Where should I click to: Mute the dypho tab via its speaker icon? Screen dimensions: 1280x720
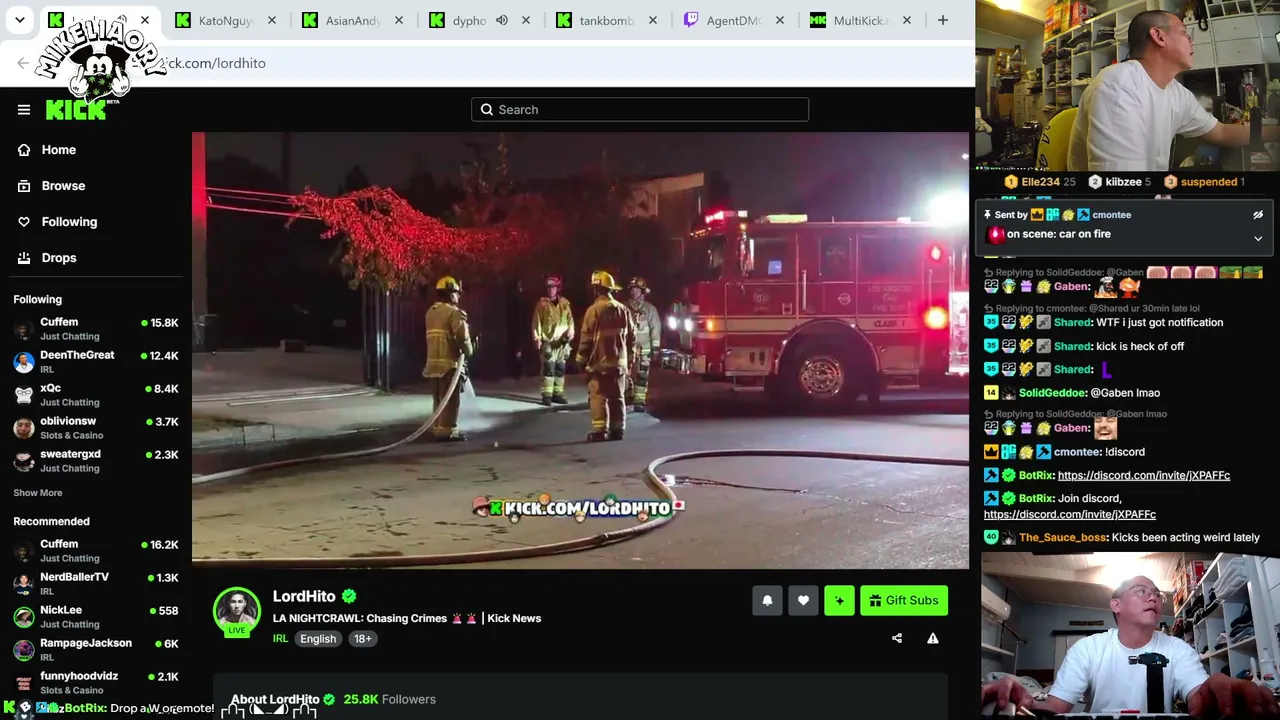pos(502,20)
